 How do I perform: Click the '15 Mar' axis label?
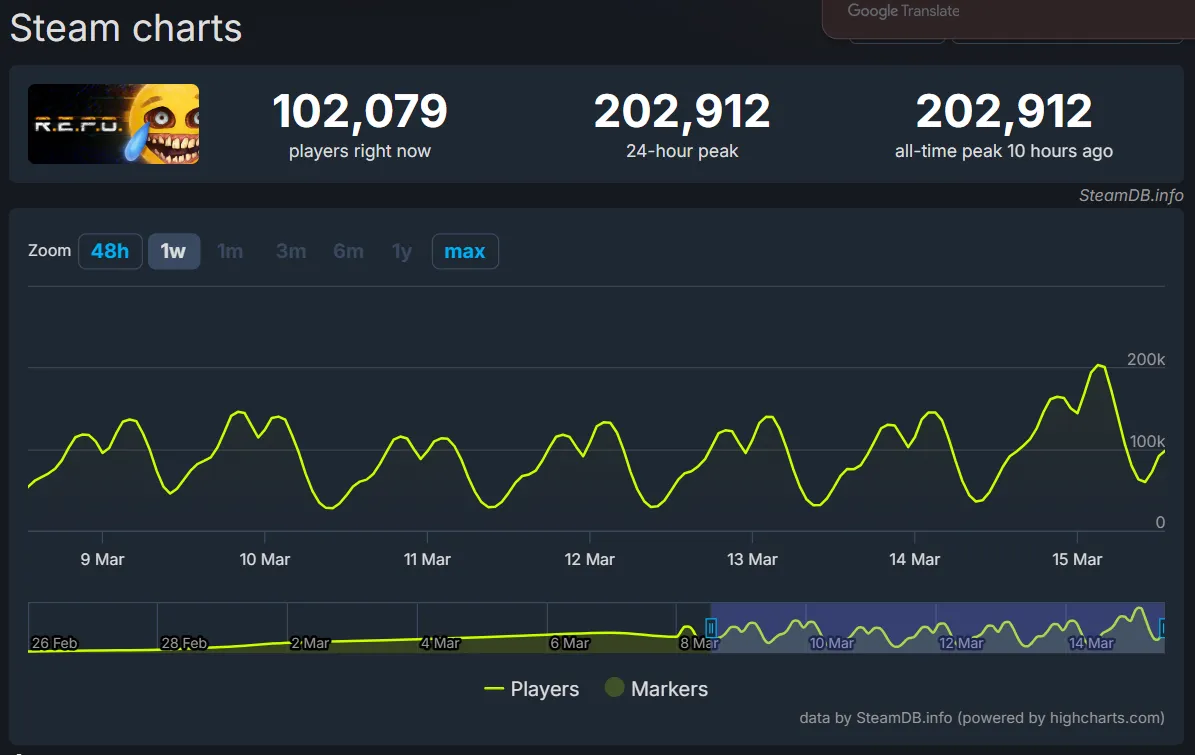1077,559
